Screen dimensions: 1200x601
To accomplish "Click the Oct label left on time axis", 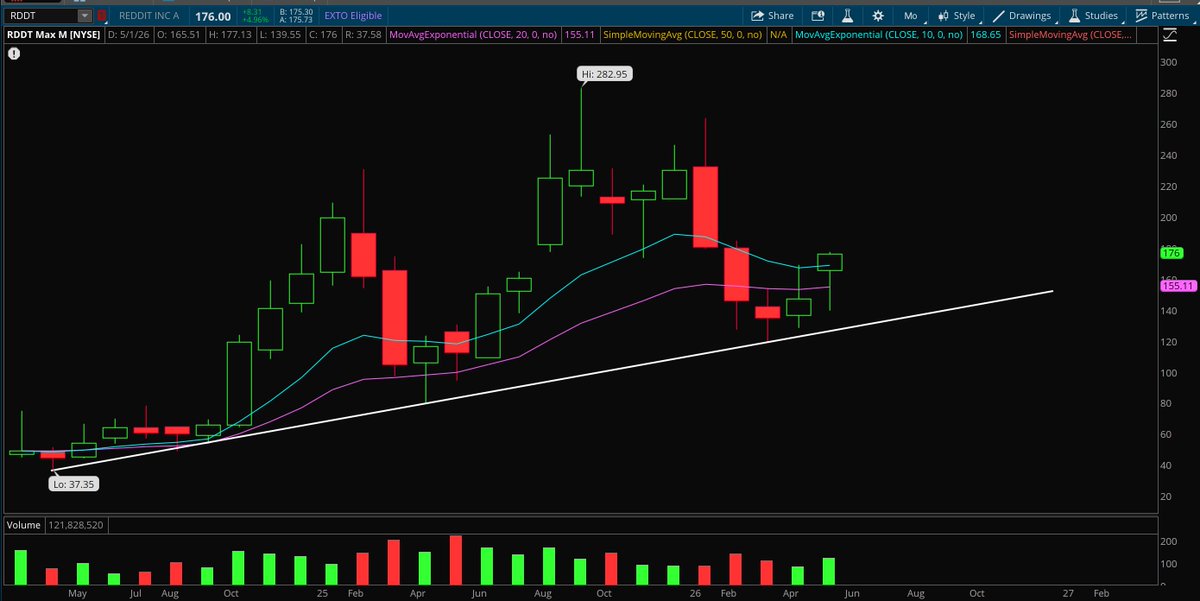I will point(231,592).
